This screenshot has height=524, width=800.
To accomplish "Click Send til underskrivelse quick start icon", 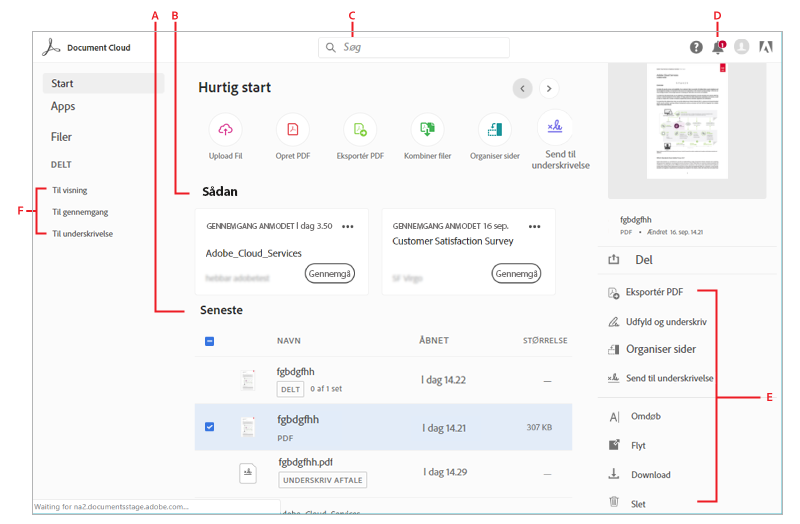I will [x=556, y=126].
